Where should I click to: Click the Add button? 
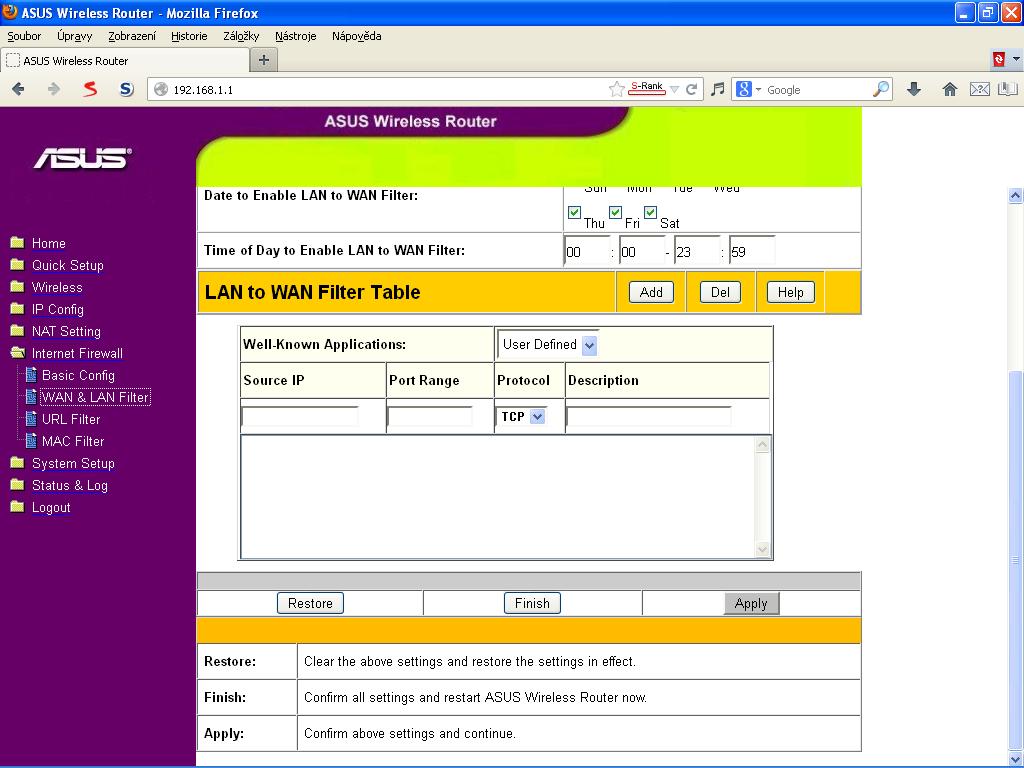pyautogui.click(x=651, y=292)
